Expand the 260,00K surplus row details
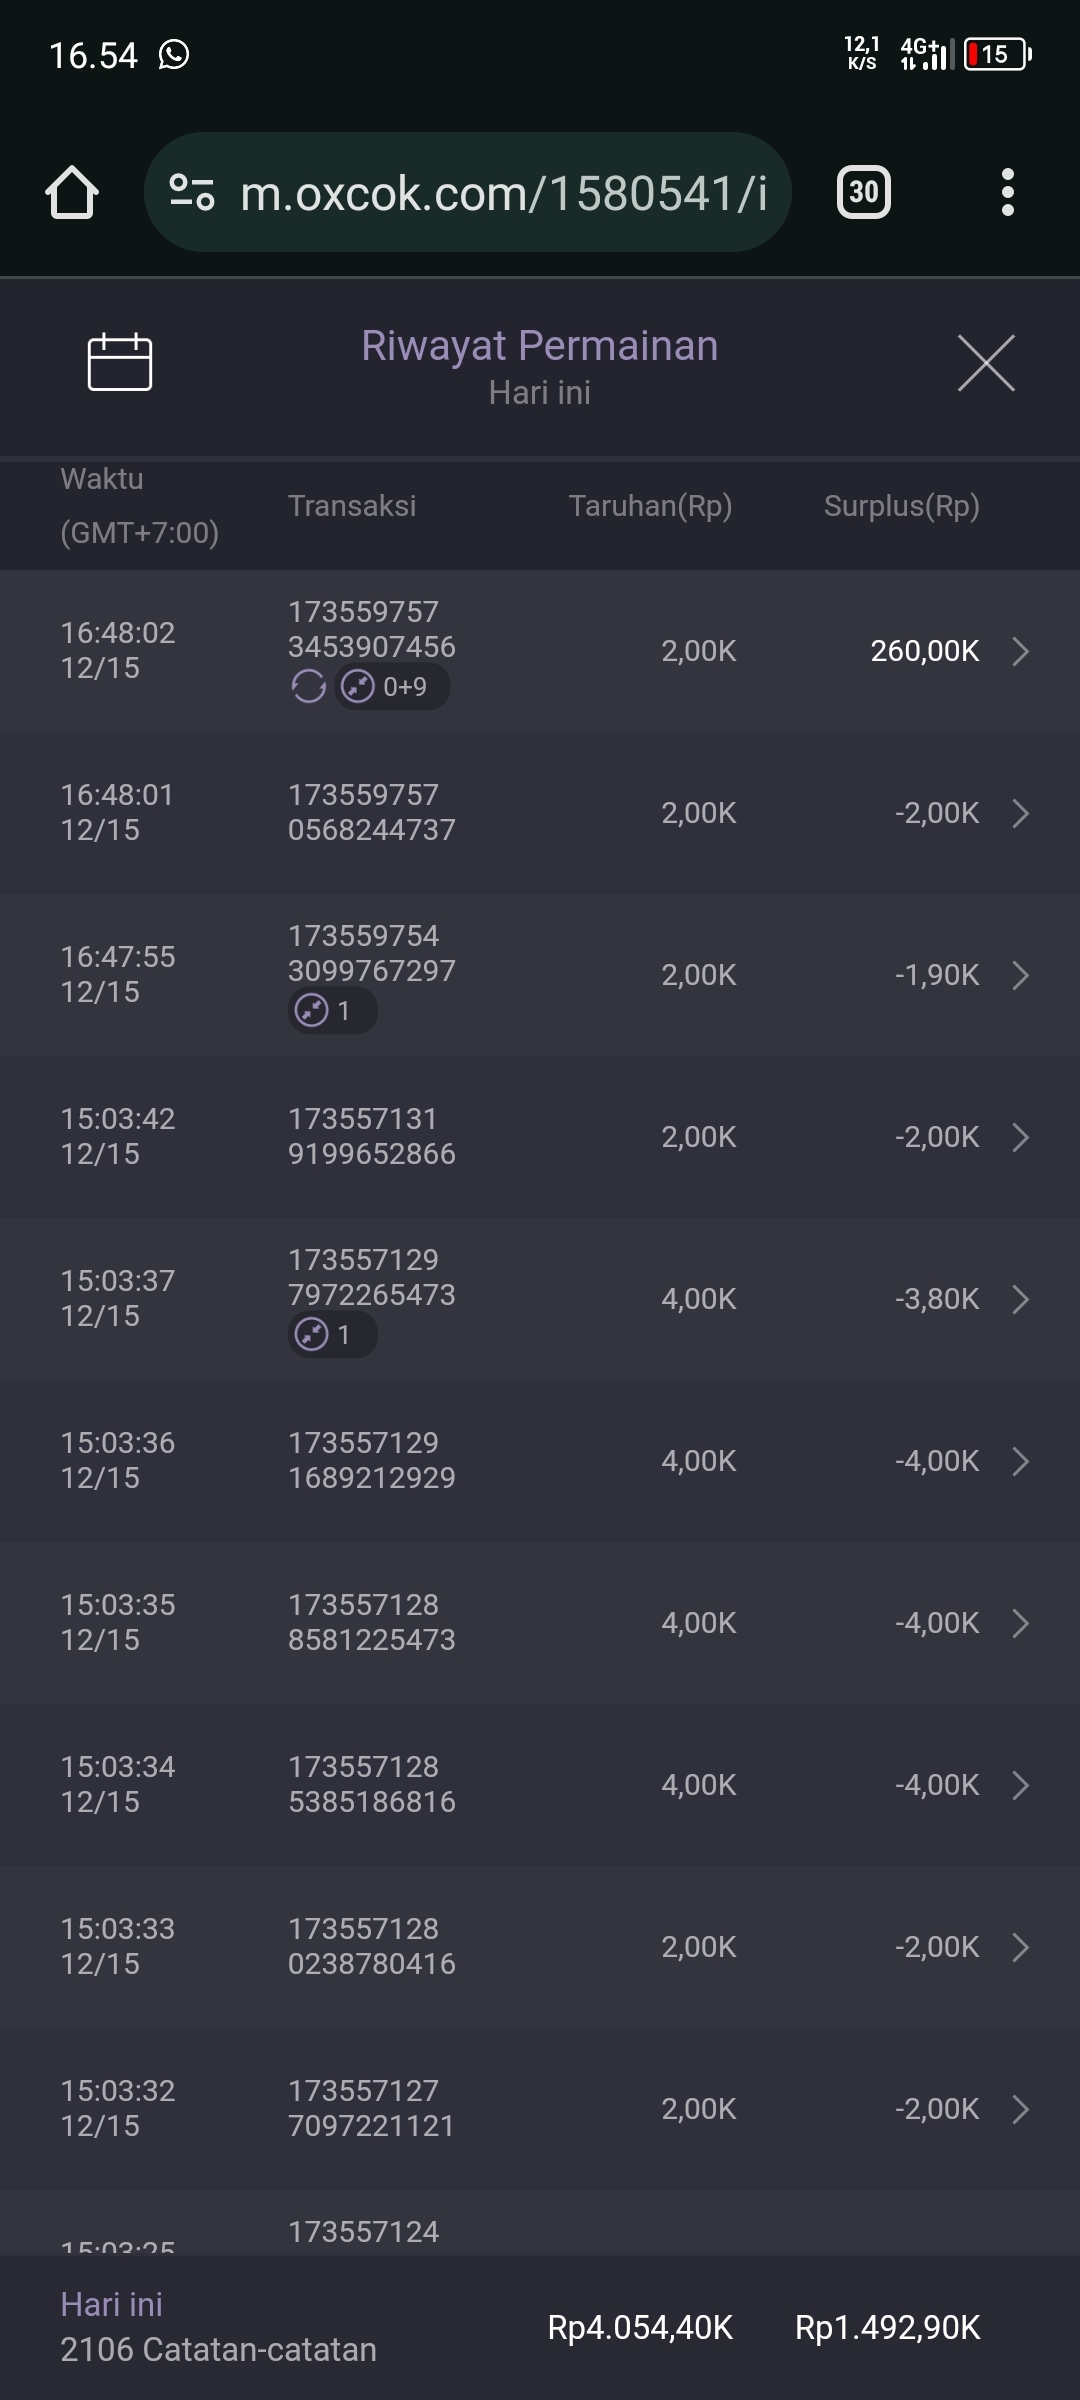This screenshot has width=1080, height=2400. point(1020,651)
